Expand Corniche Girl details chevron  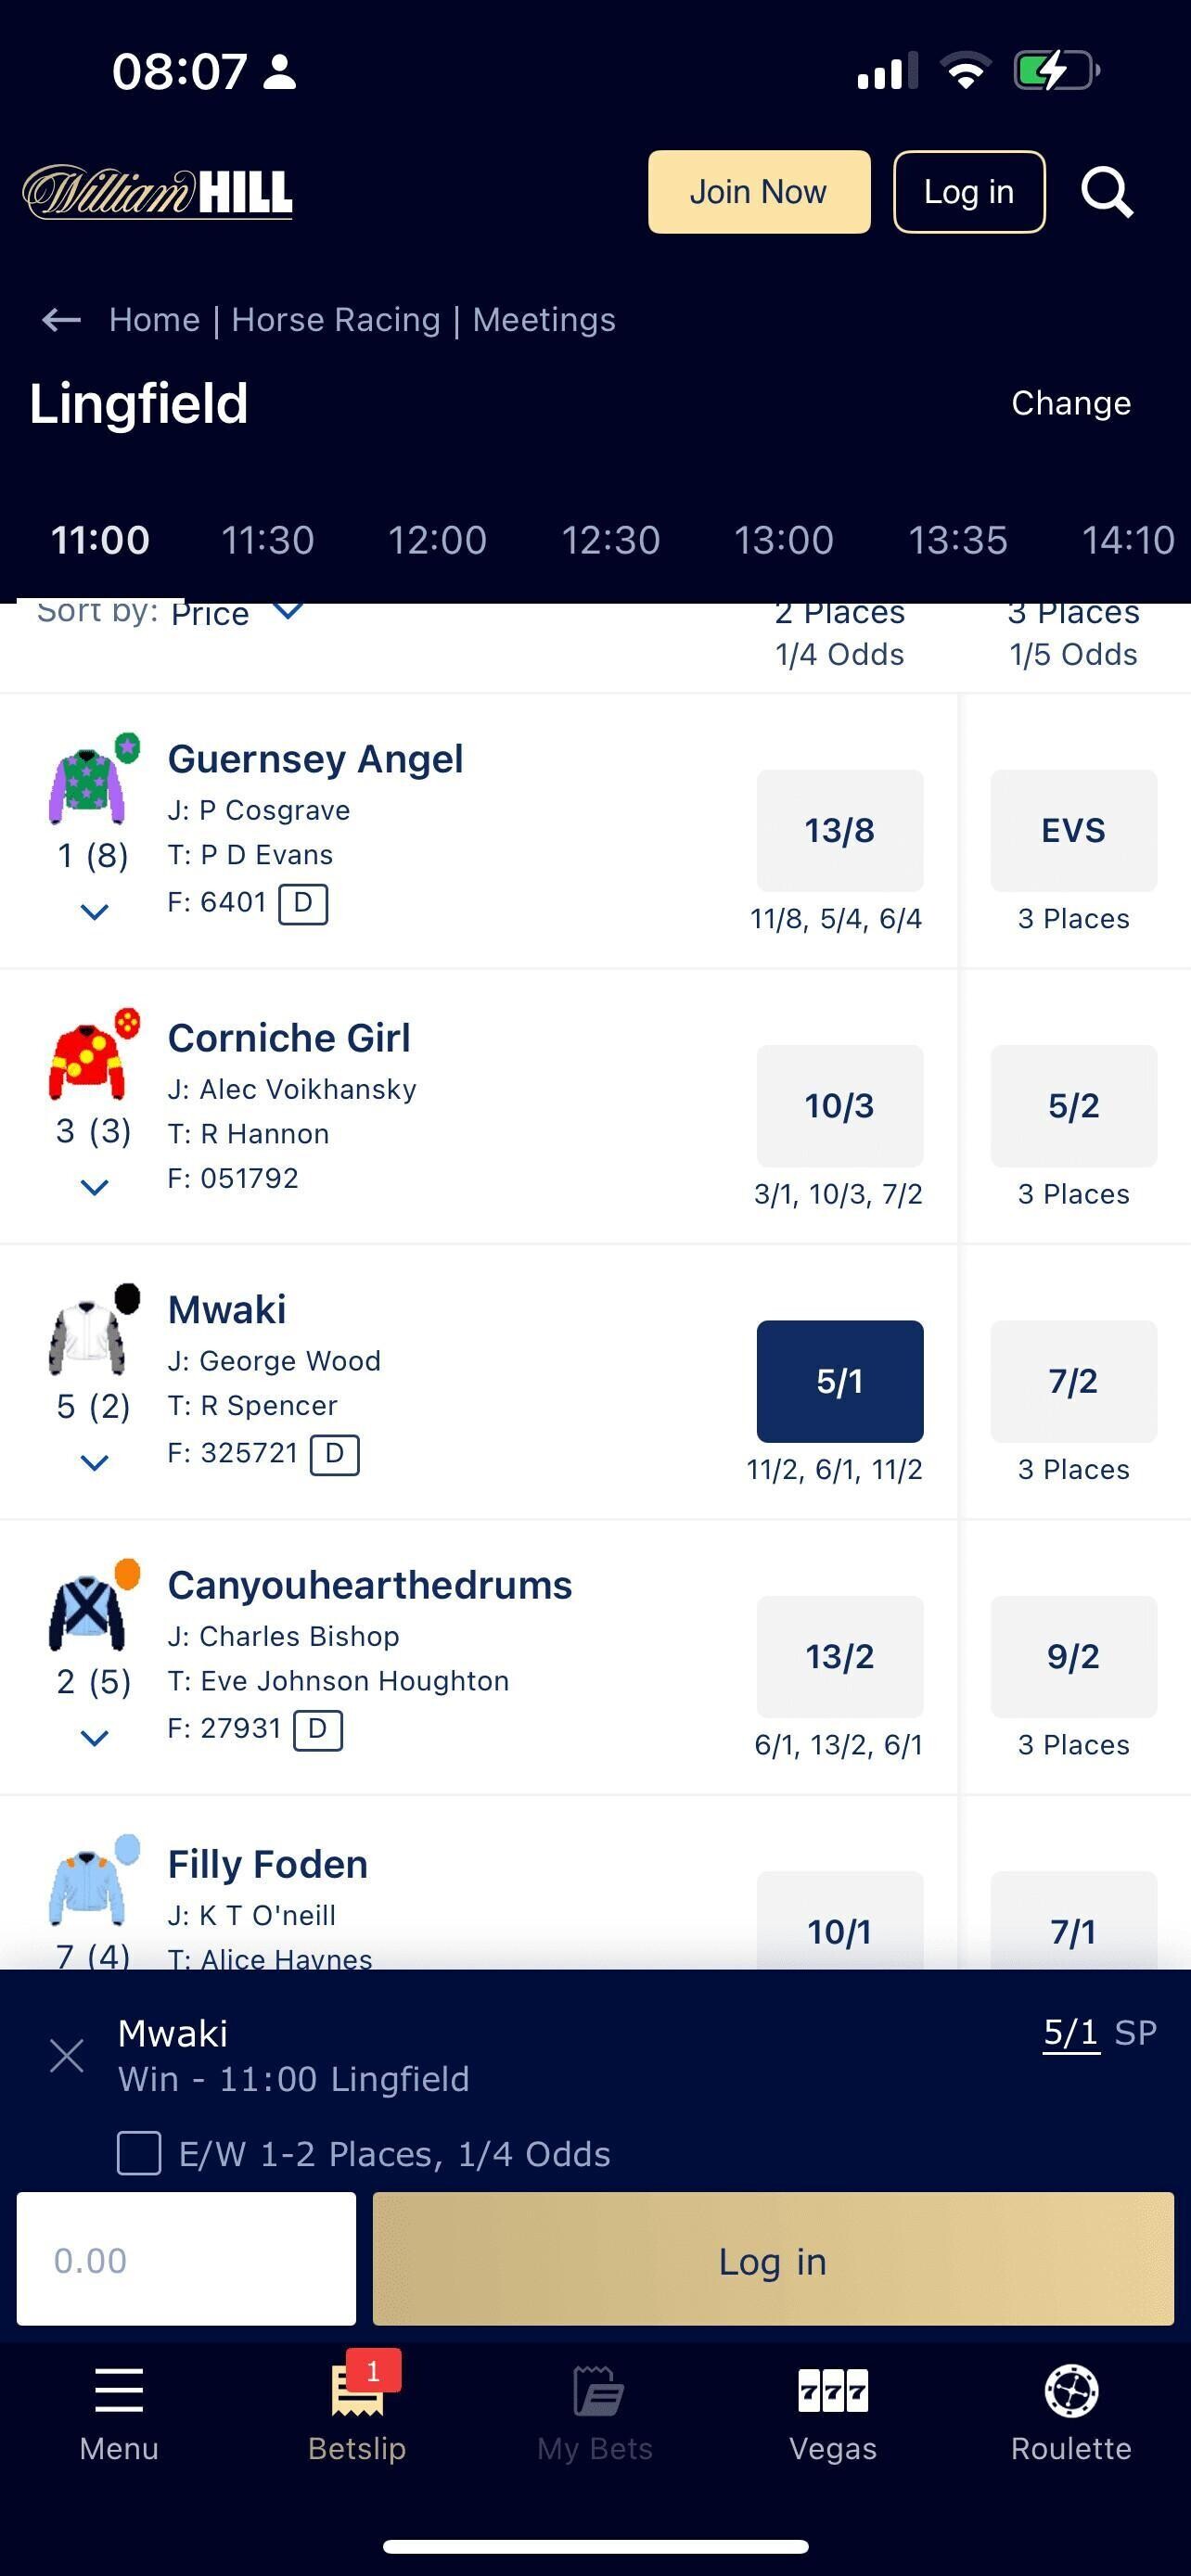[94, 1188]
